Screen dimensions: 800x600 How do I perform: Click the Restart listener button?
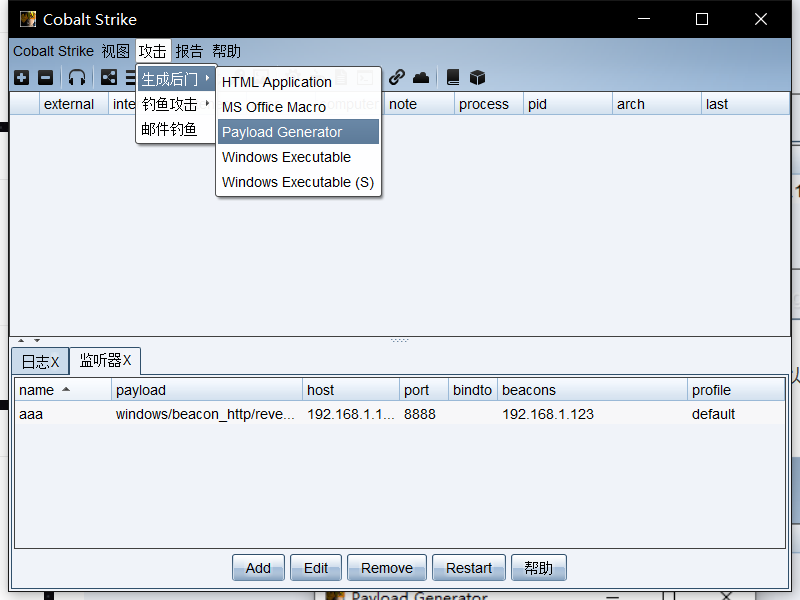469,568
